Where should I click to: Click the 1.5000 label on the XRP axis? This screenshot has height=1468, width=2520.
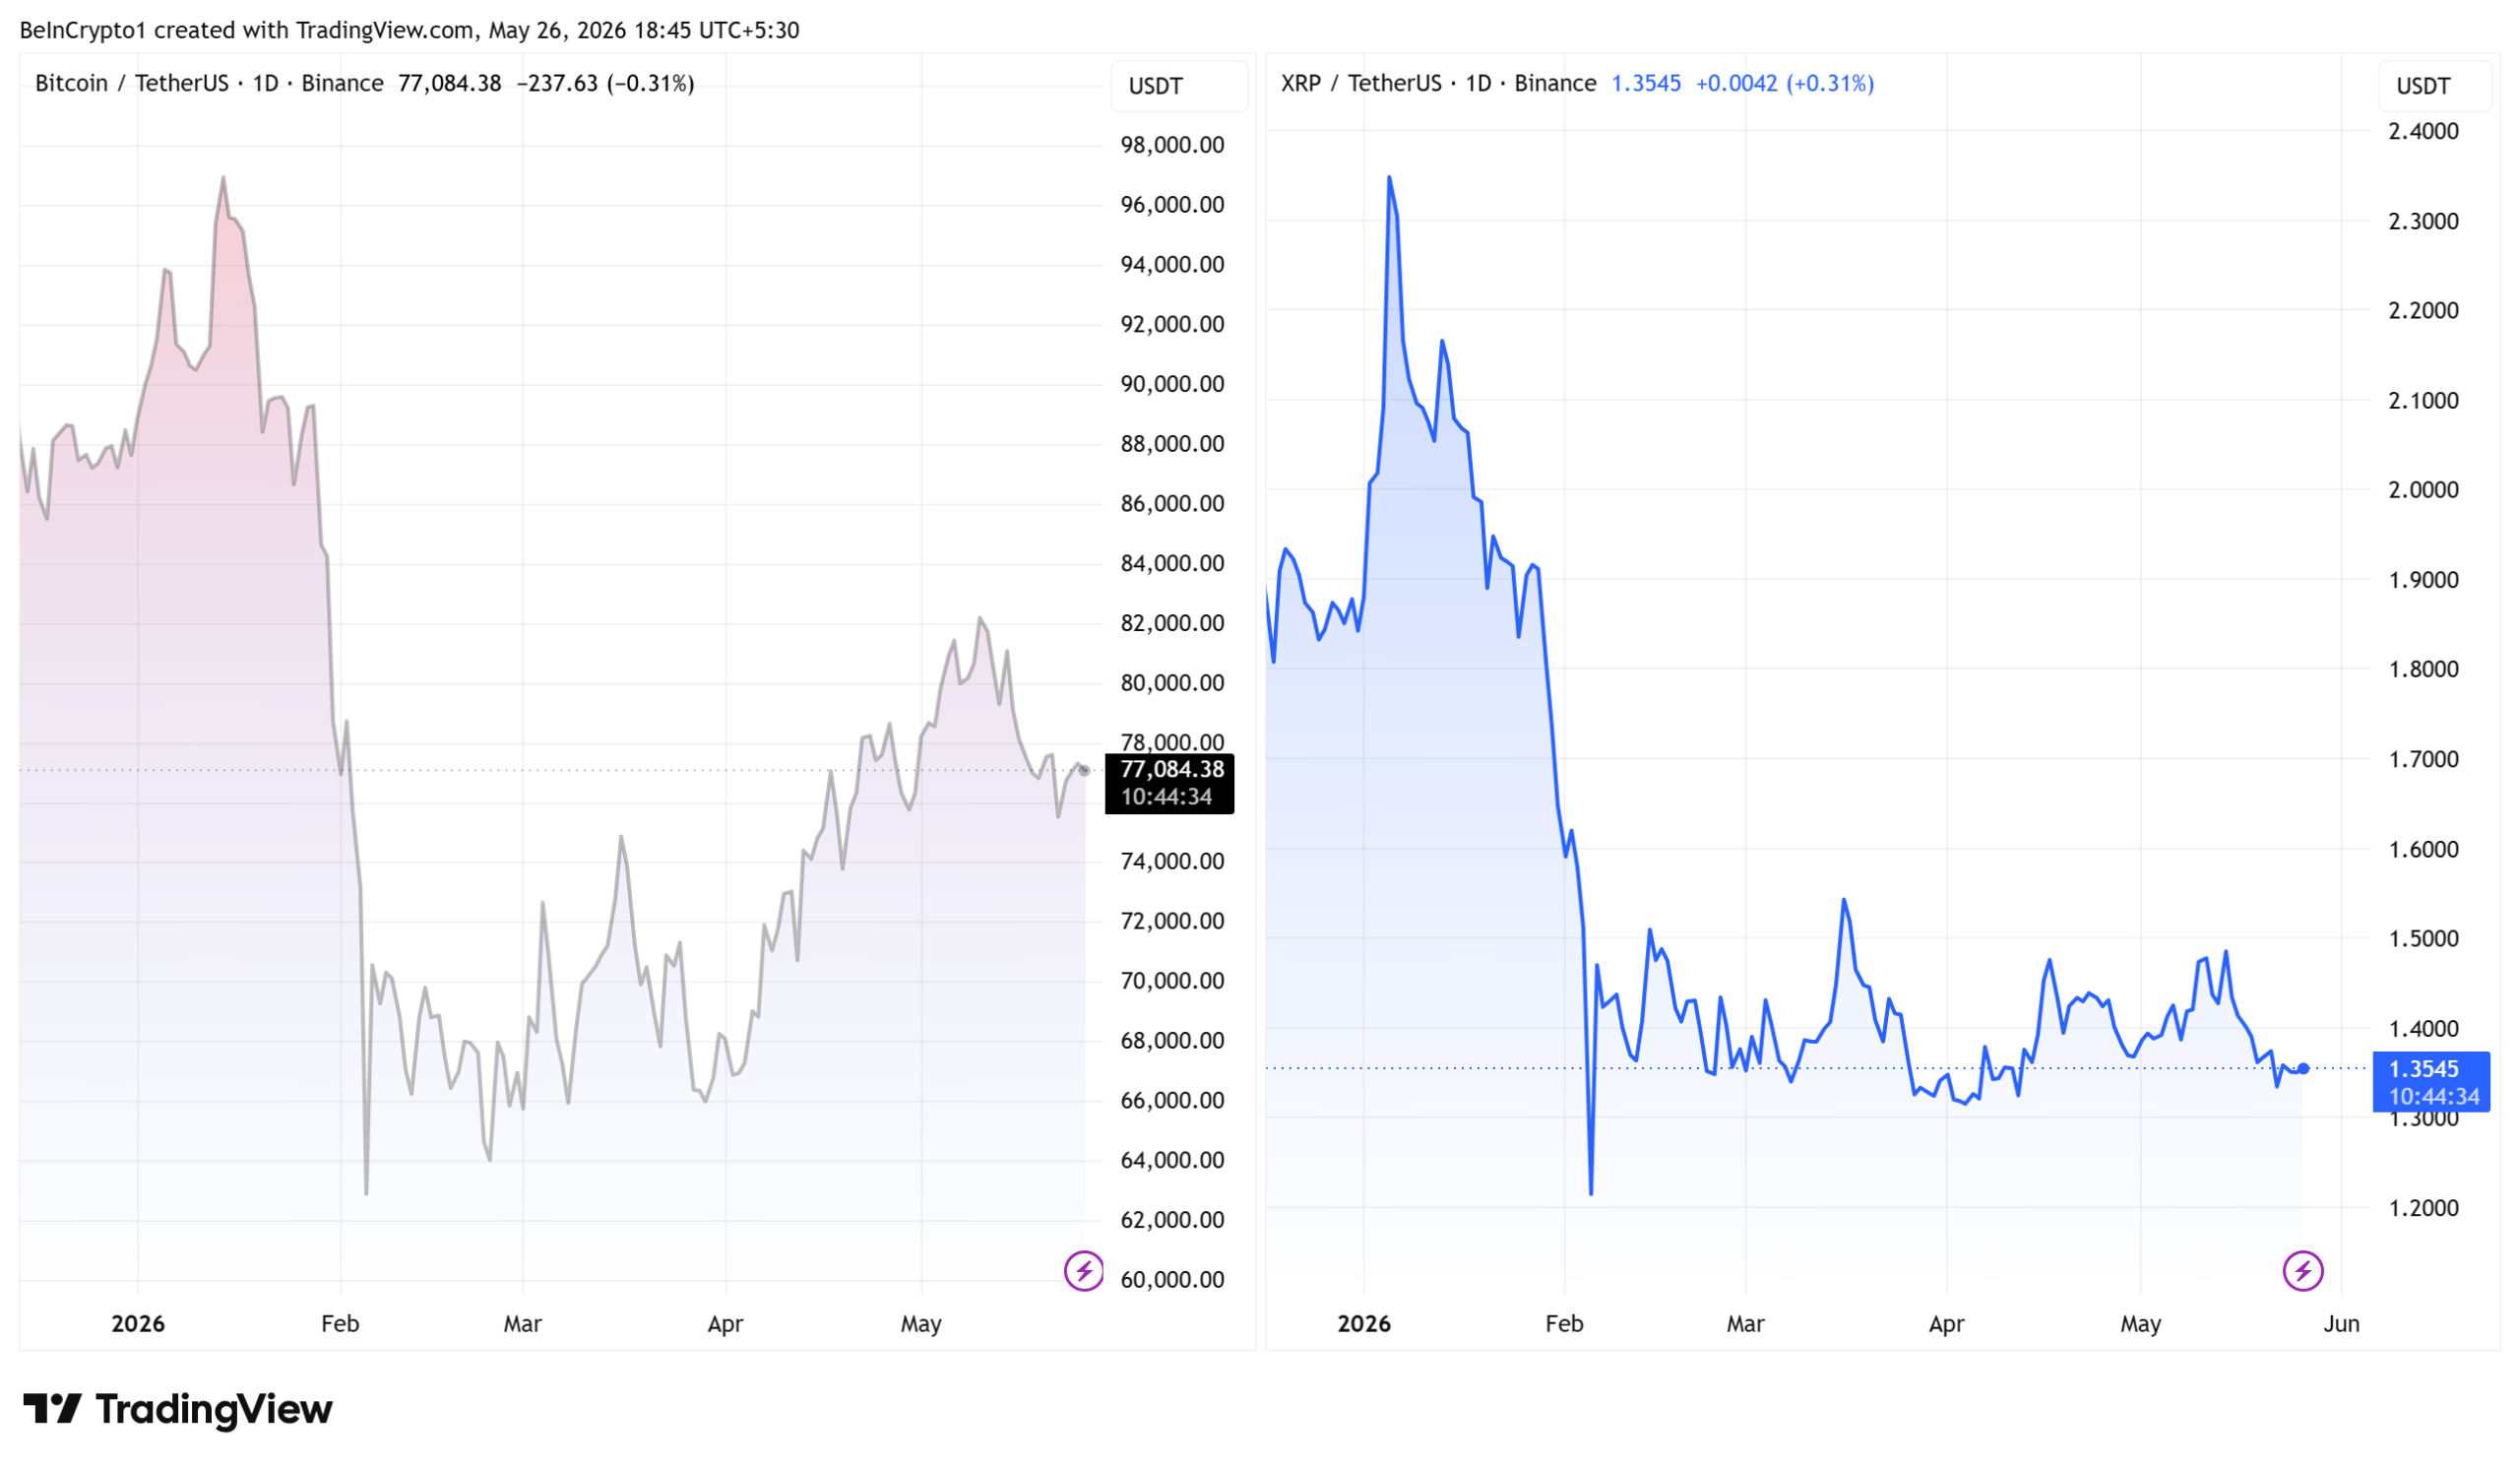tap(2423, 939)
